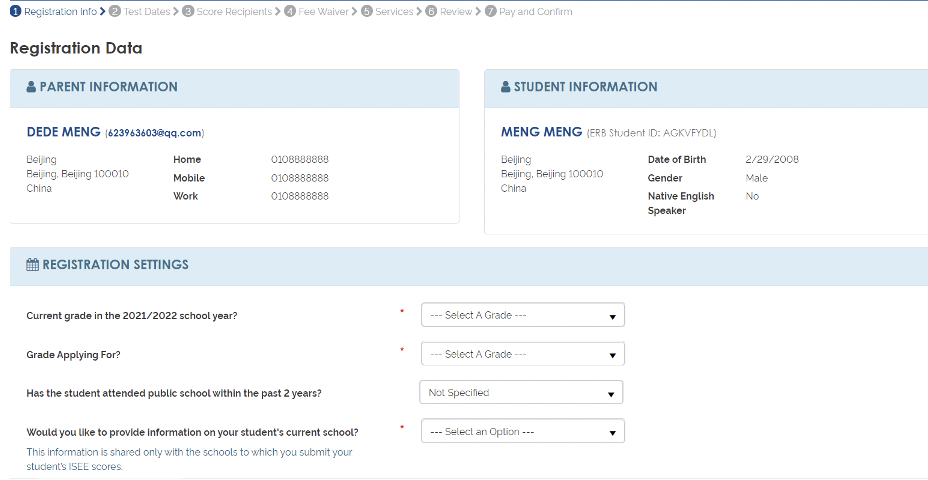Jump to the Review step
Viewport: 928px width, 480px height.
click(456, 12)
